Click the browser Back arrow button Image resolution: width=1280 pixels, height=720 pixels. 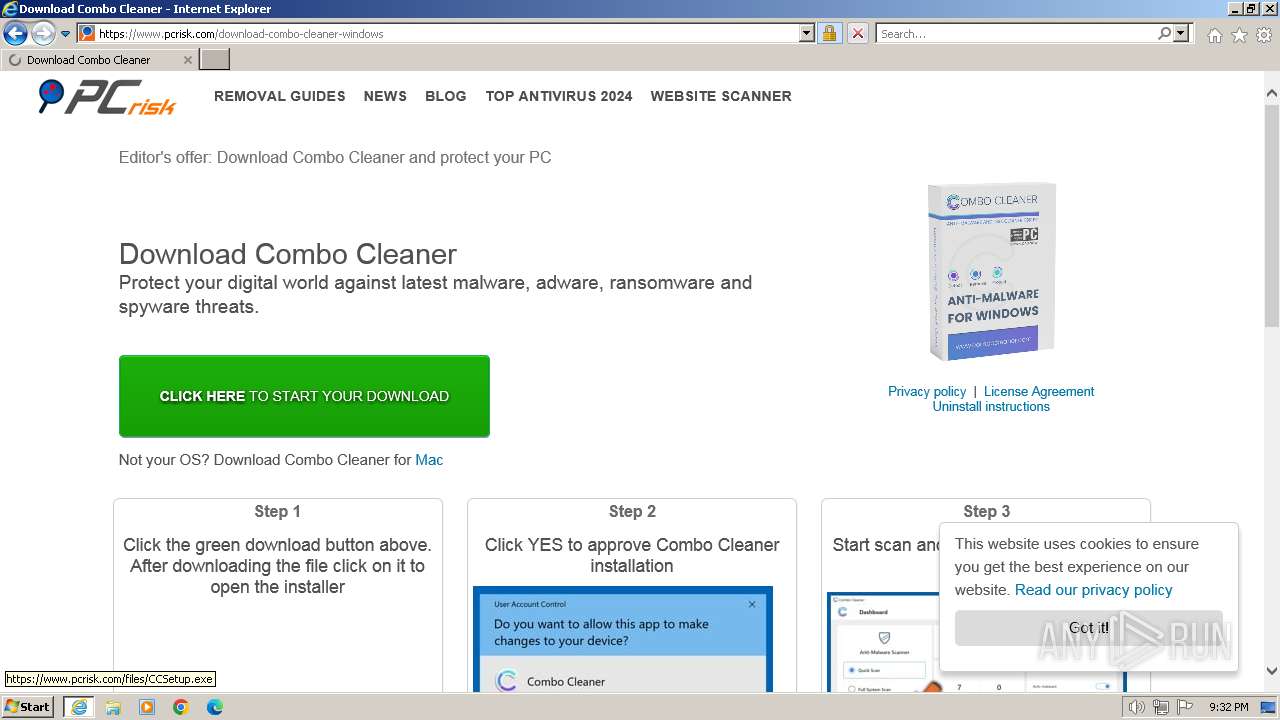tap(15, 33)
